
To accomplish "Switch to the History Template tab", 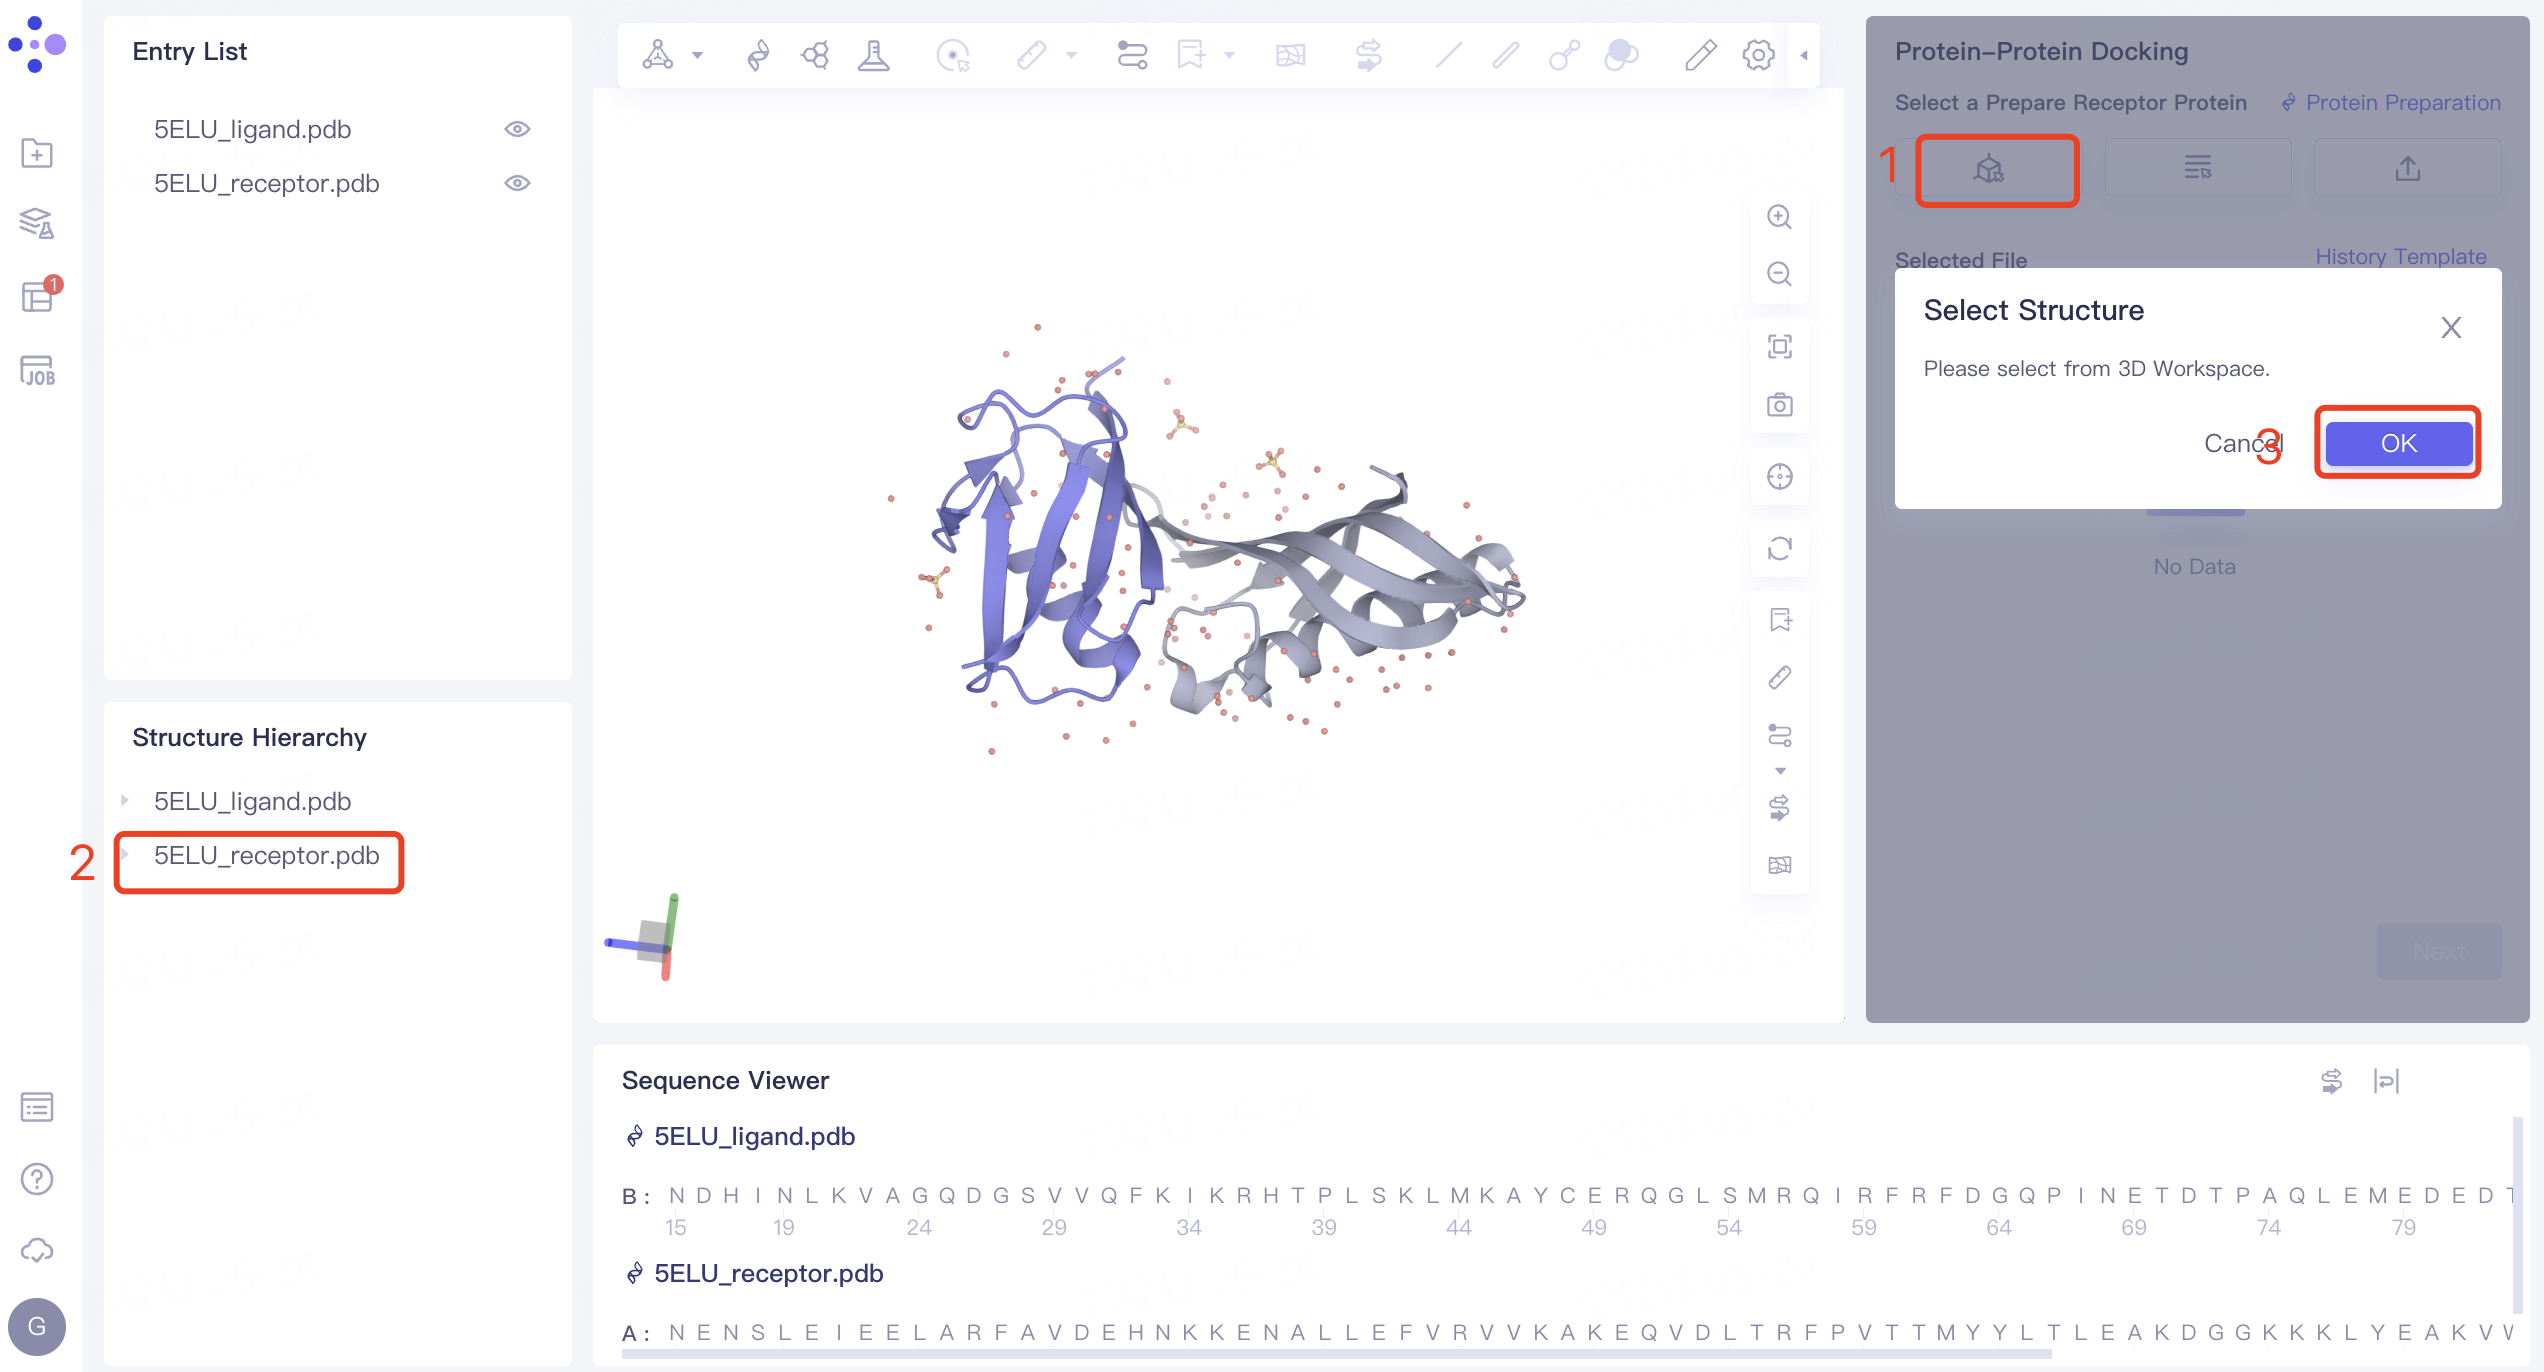I will (2400, 257).
